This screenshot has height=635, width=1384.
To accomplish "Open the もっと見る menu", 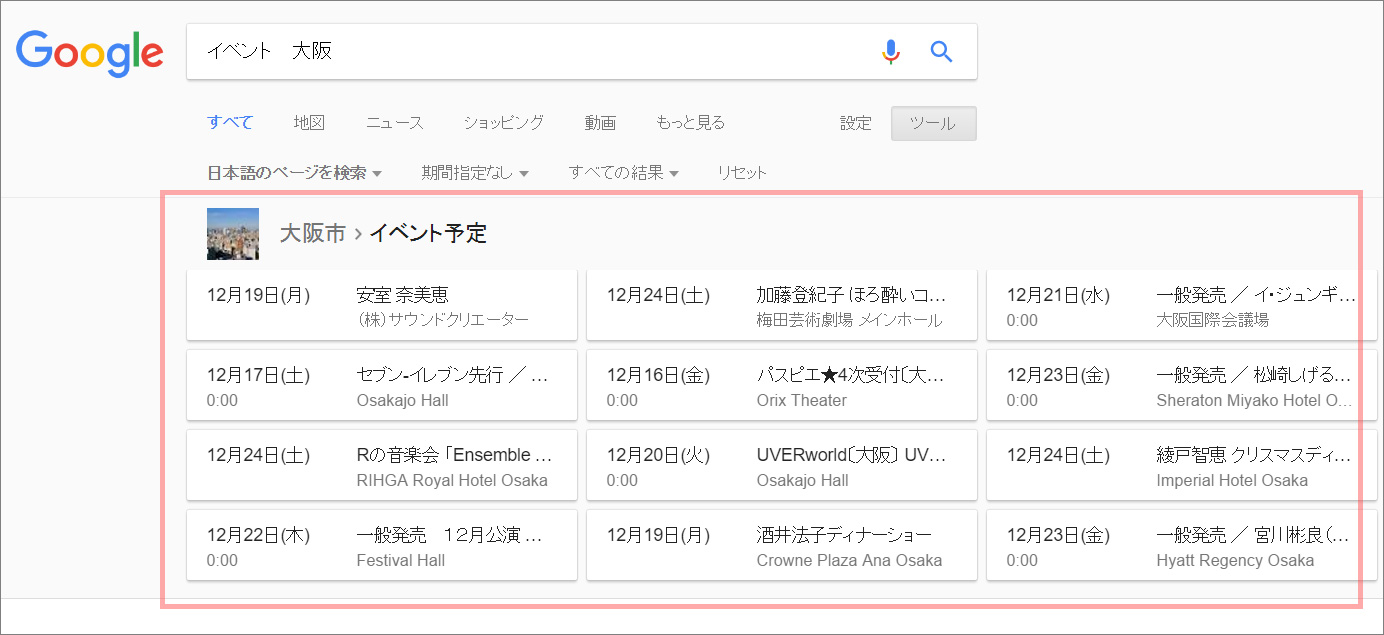I will tap(690, 123).
